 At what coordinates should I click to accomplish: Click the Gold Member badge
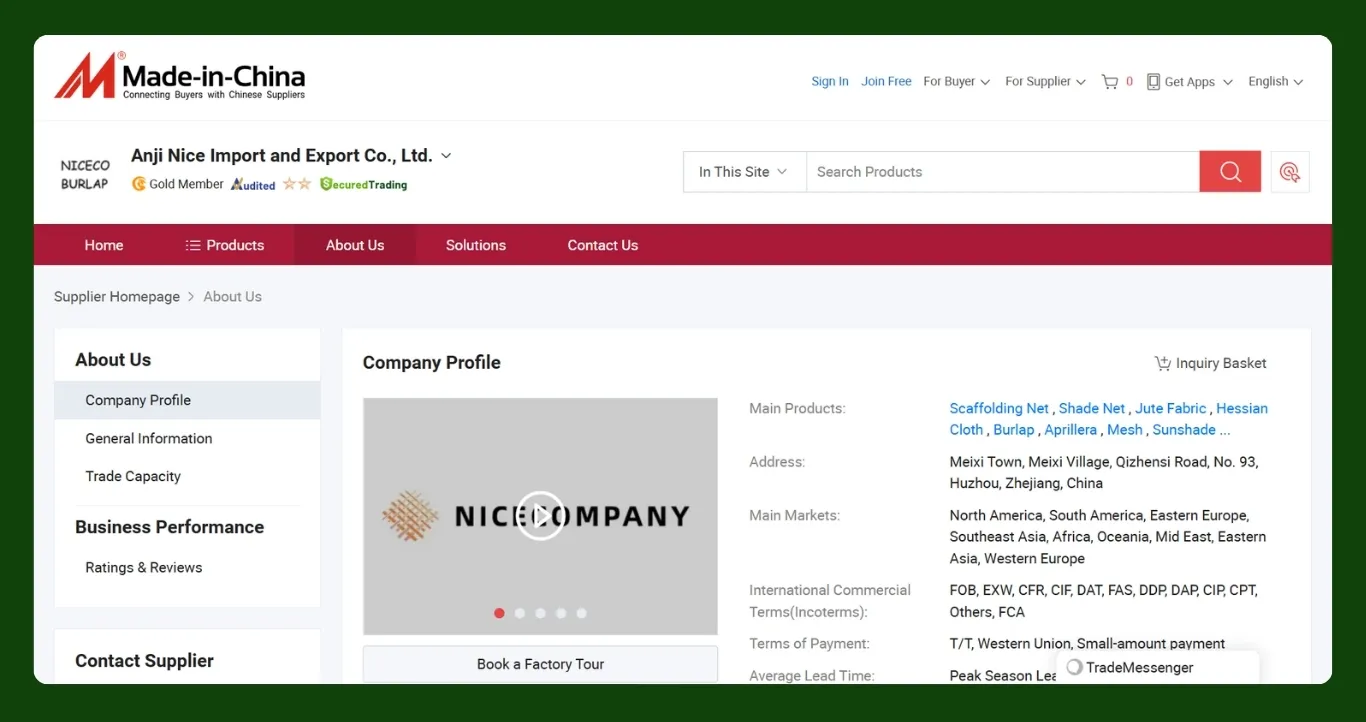point(177,184)
